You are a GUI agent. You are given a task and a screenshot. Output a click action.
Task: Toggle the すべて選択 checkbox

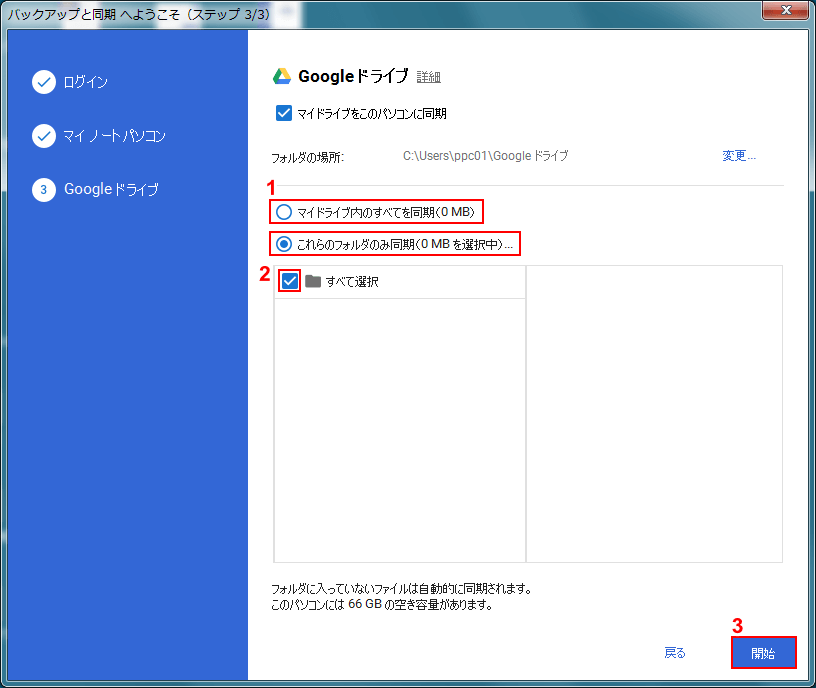pyautogui.click(x=290, y=282)
